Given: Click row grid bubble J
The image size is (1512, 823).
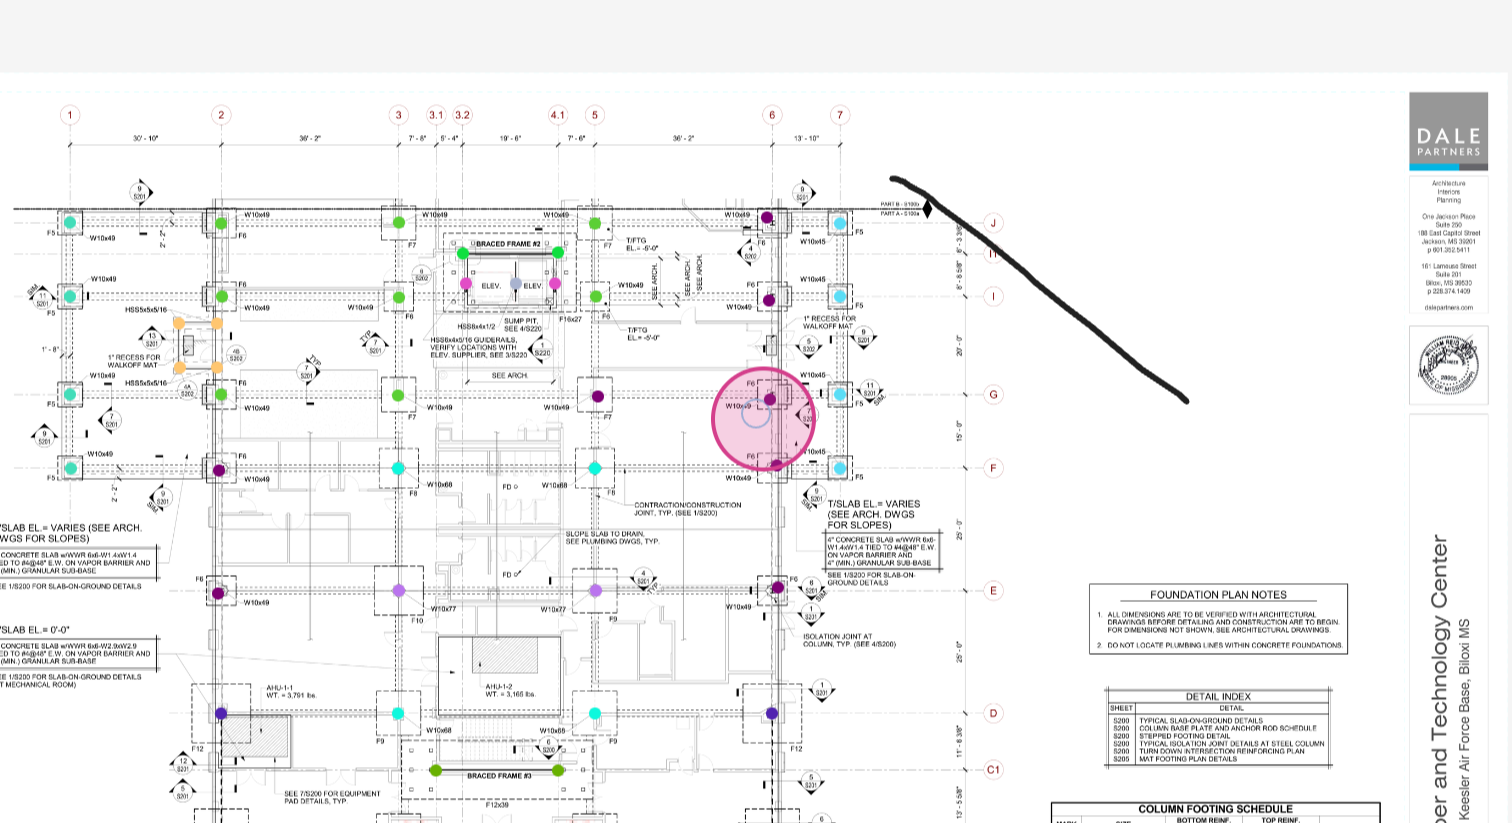Looking at the screenshot, I should (x=993, y=223).
